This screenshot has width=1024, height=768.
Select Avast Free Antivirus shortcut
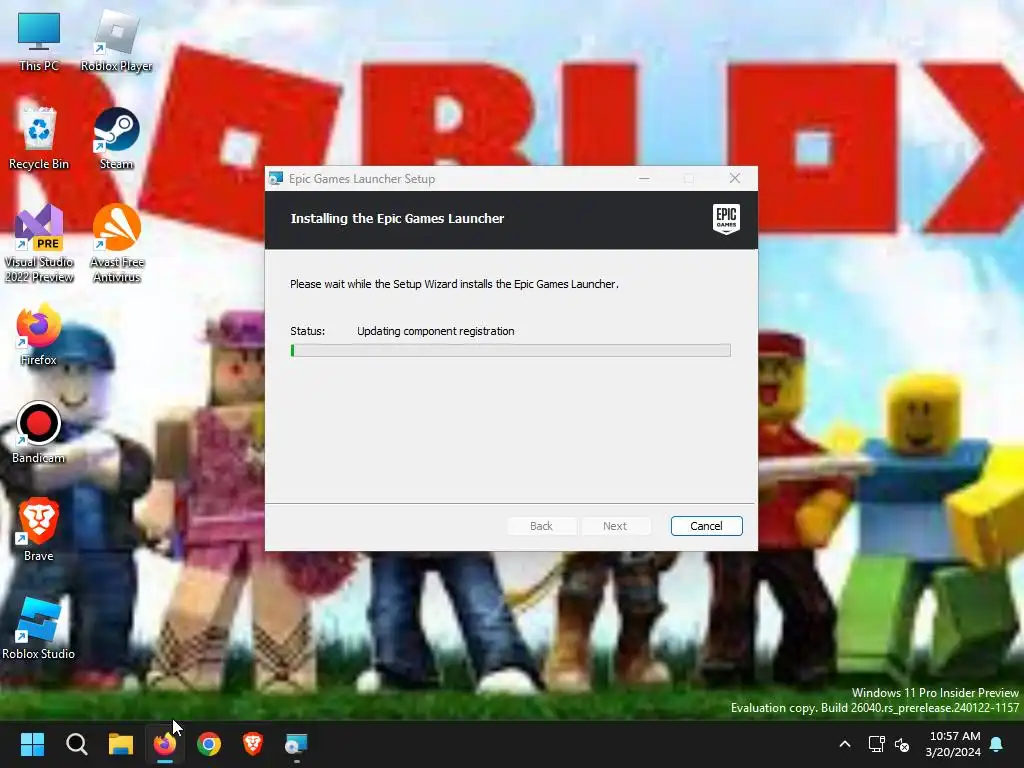pos(116,244)
